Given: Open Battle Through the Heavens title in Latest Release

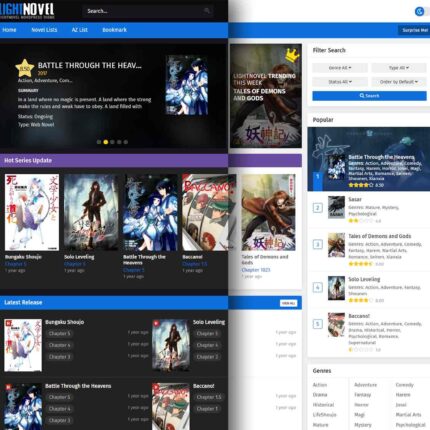Looking at the screenshot, I should pyautogui.click(x=78, y=386).
